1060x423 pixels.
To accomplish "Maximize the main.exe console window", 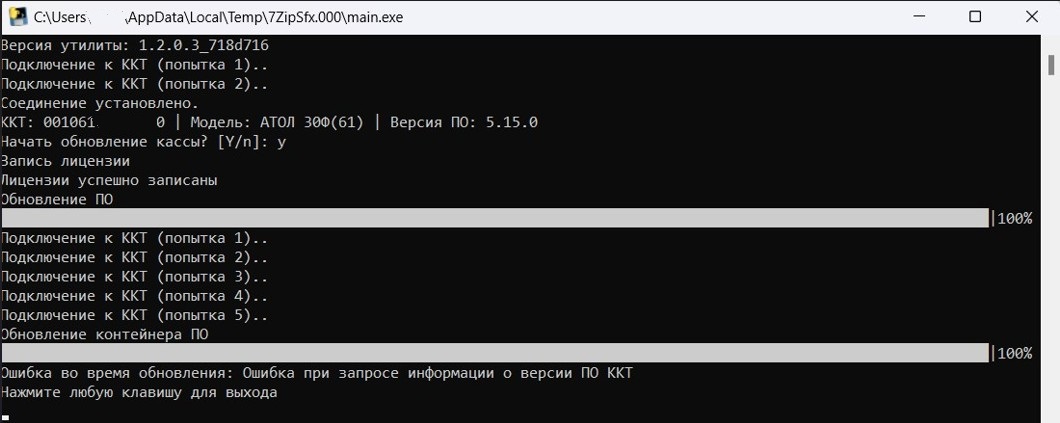I will (975, 16).
